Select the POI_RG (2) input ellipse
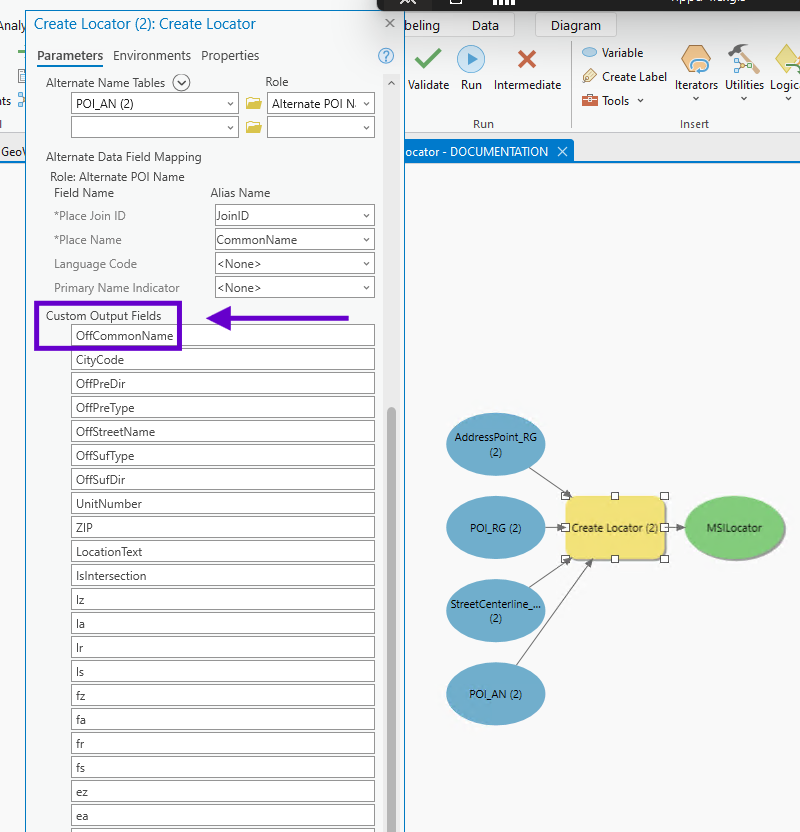800x832 pixels. [495, 527]
